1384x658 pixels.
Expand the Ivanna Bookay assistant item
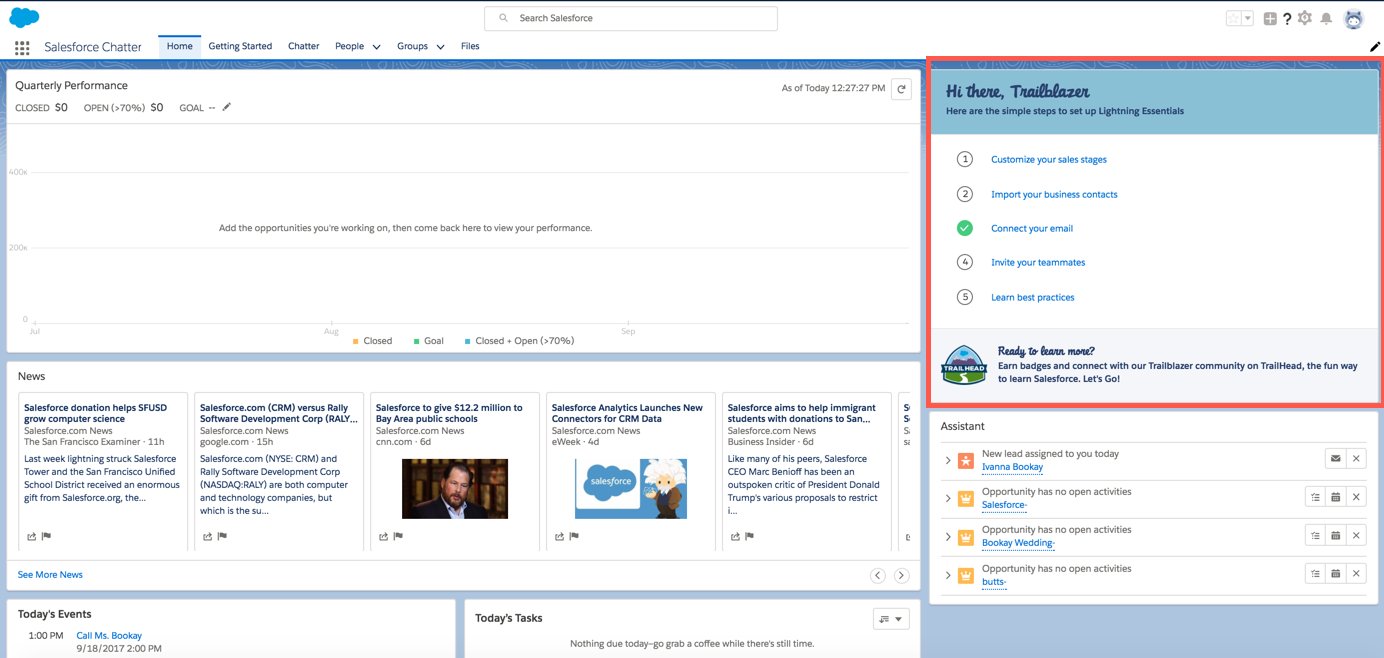point(948,461)
